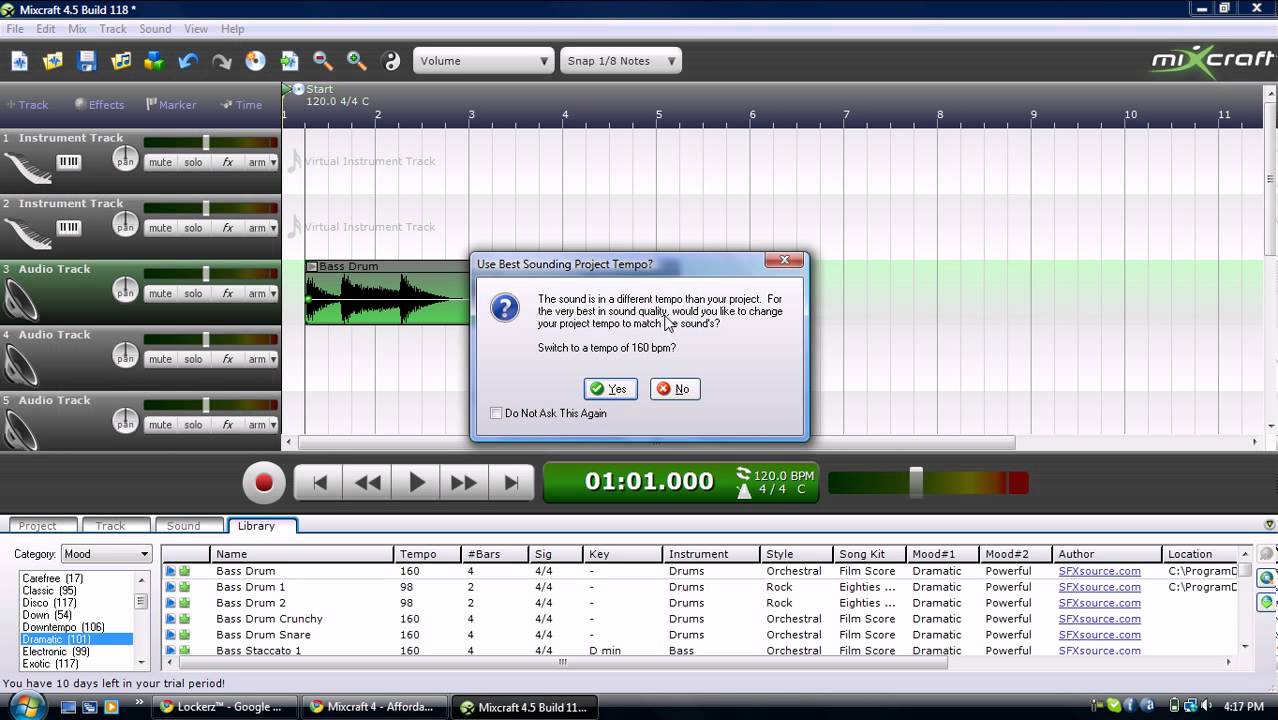
Task: Click the blue preview play icon for Bass Drum Crunchy
Action: [170, 619]
